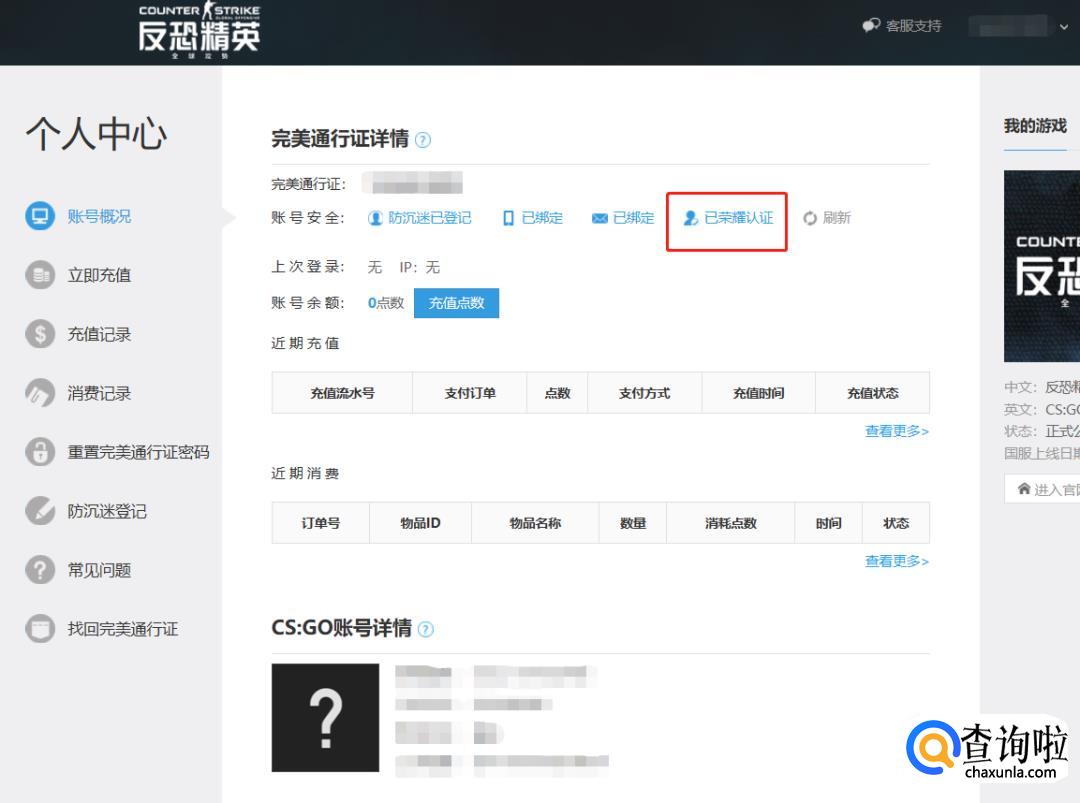Open 常见问题 in the sidebar
The image size is (1080, 803).
click(x=99, y=570)
